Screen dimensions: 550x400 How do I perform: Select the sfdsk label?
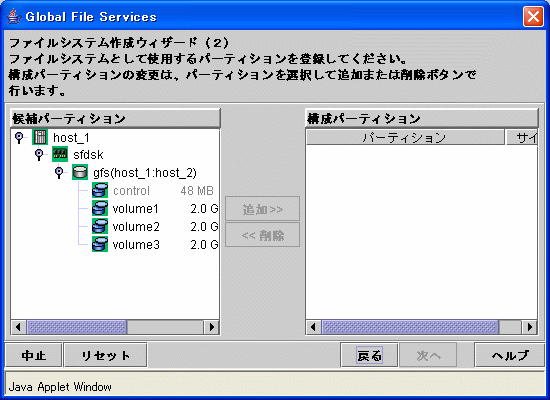pos(88,155)
